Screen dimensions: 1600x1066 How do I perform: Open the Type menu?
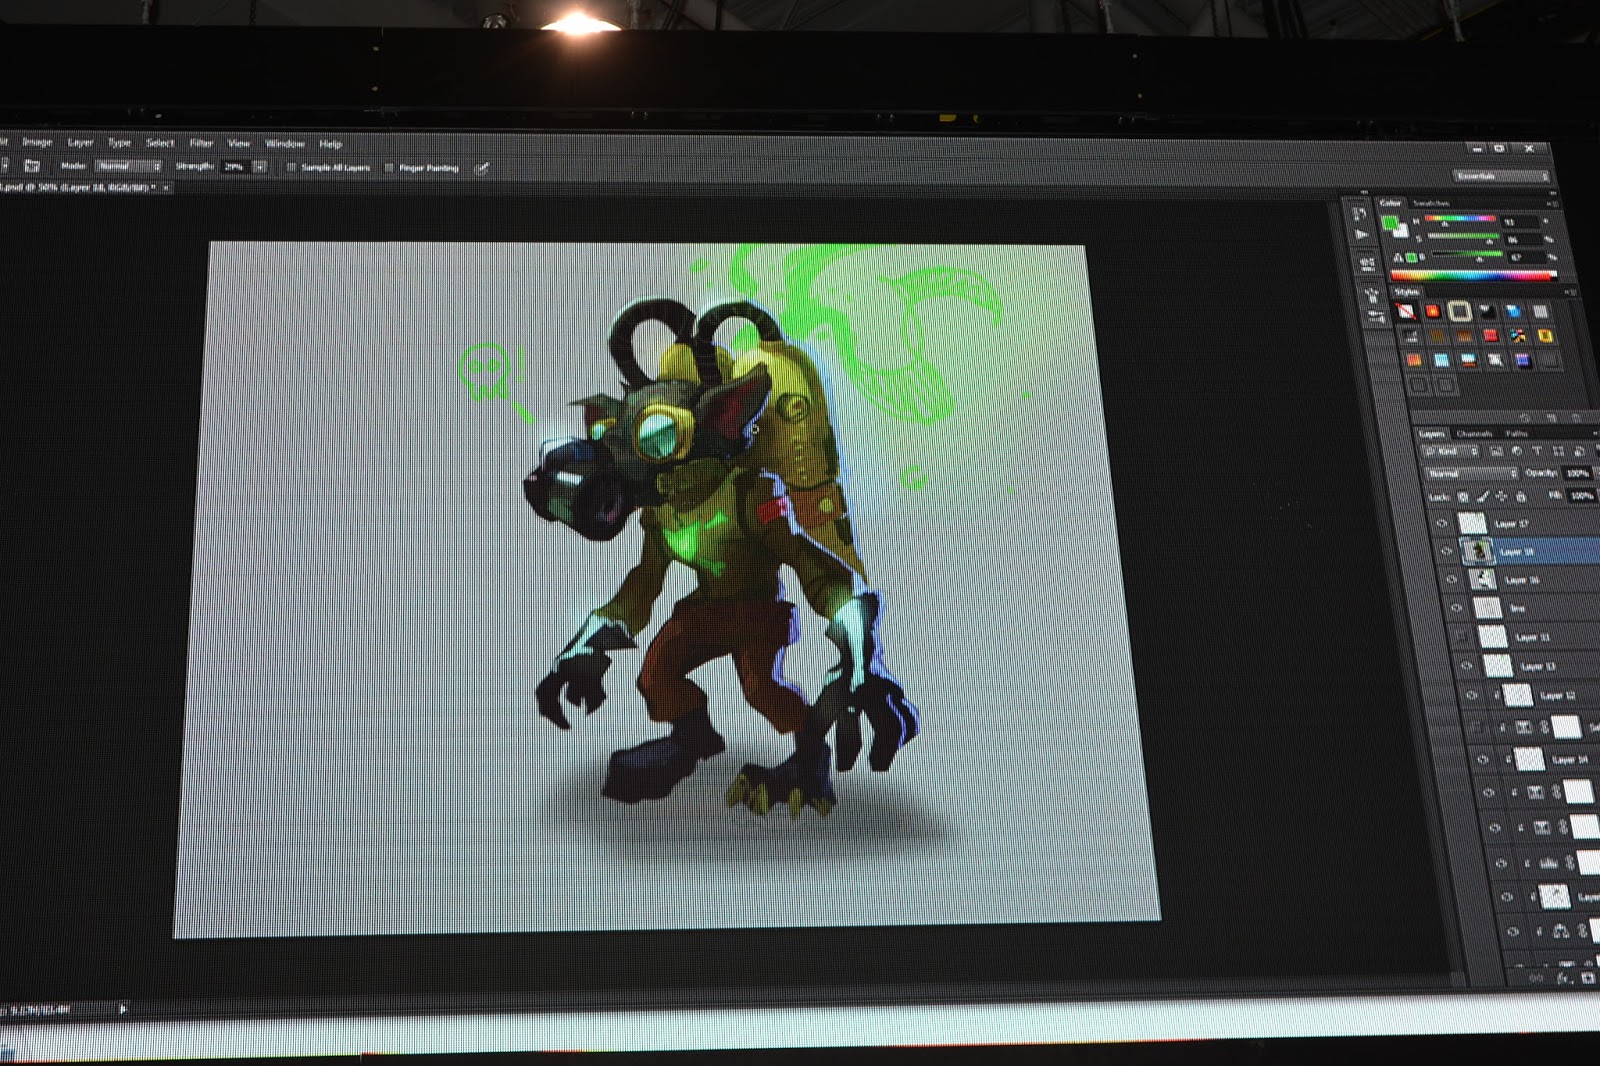pyautogui.click(x=120, y=142)
